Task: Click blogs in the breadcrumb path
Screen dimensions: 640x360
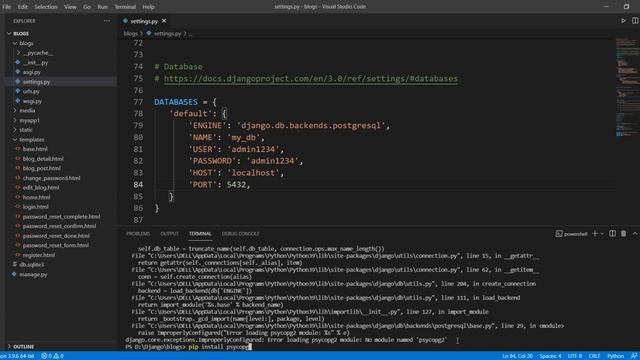Action: click(131, 33)
